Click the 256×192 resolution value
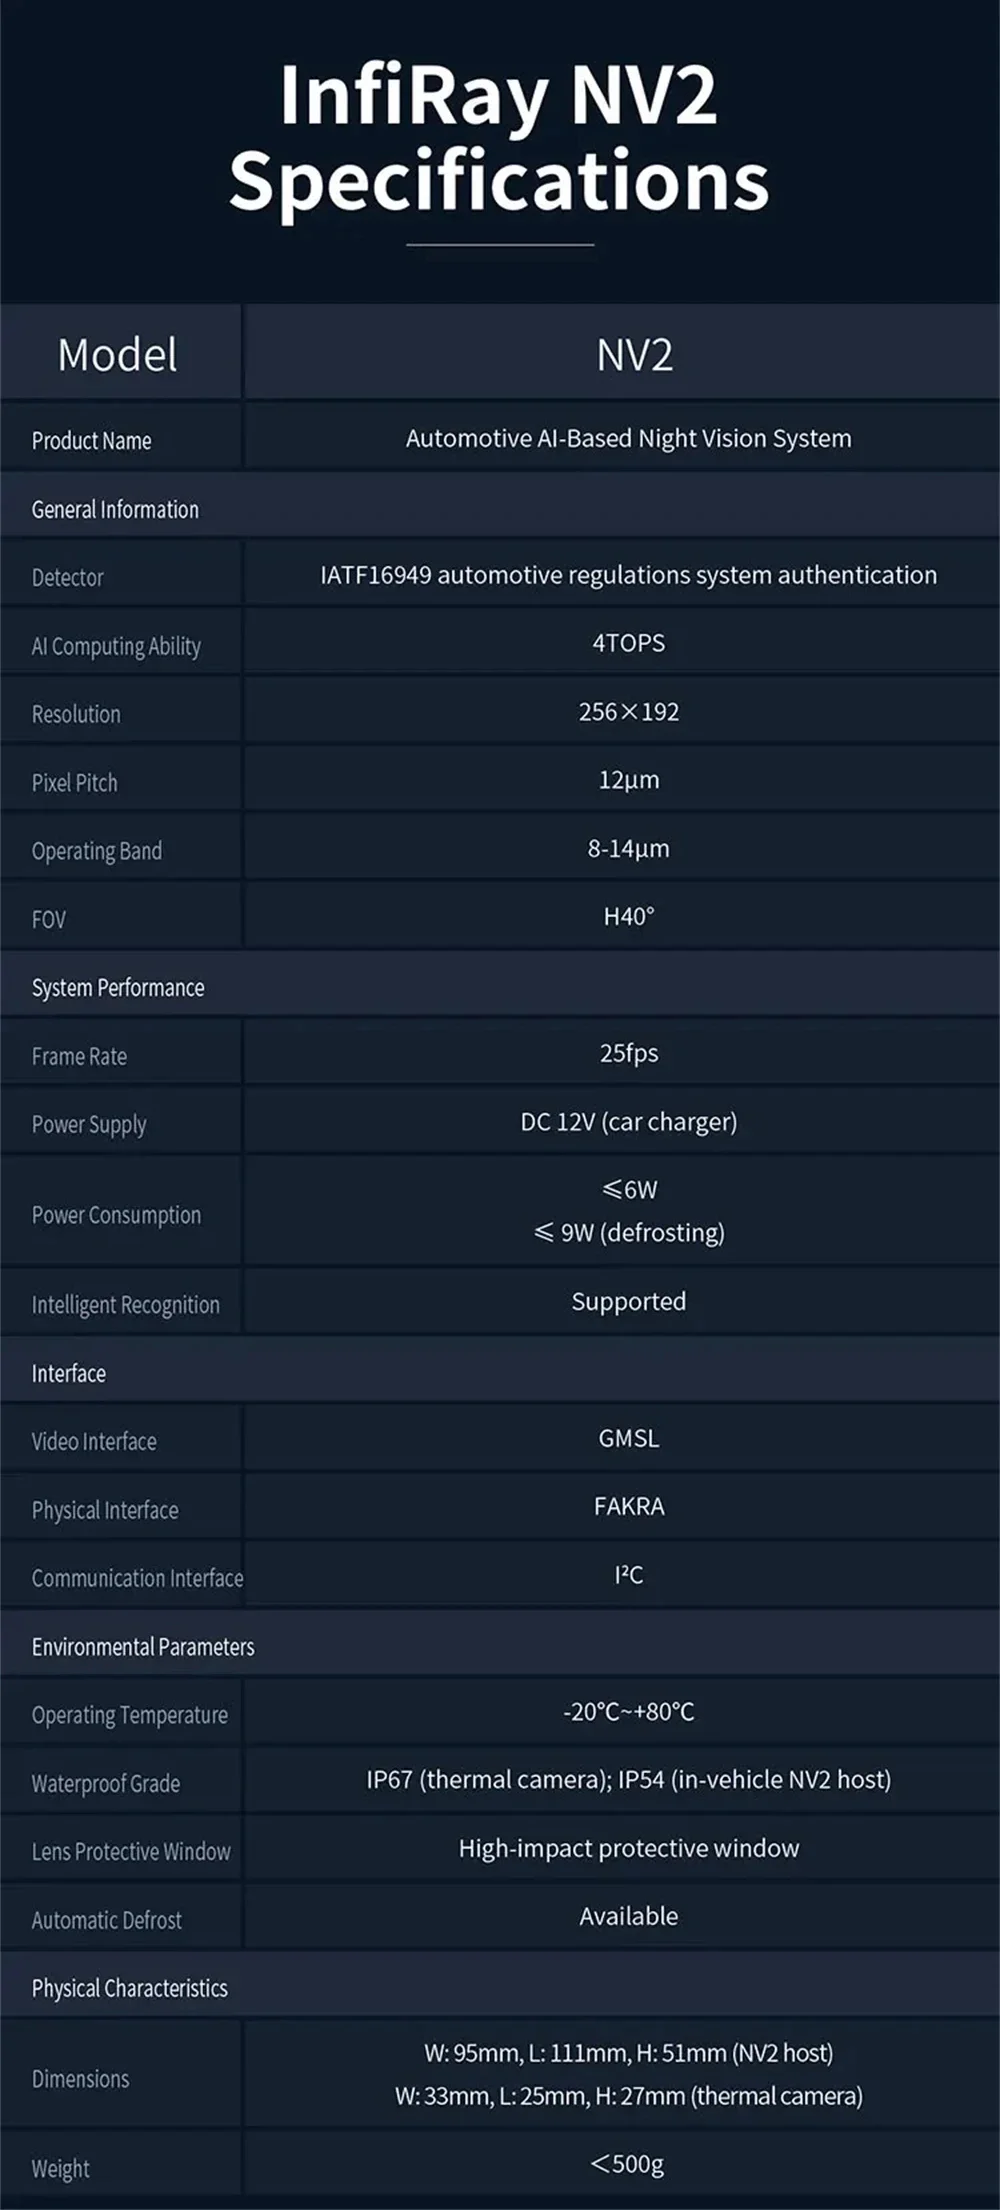 tap(628, 711)
